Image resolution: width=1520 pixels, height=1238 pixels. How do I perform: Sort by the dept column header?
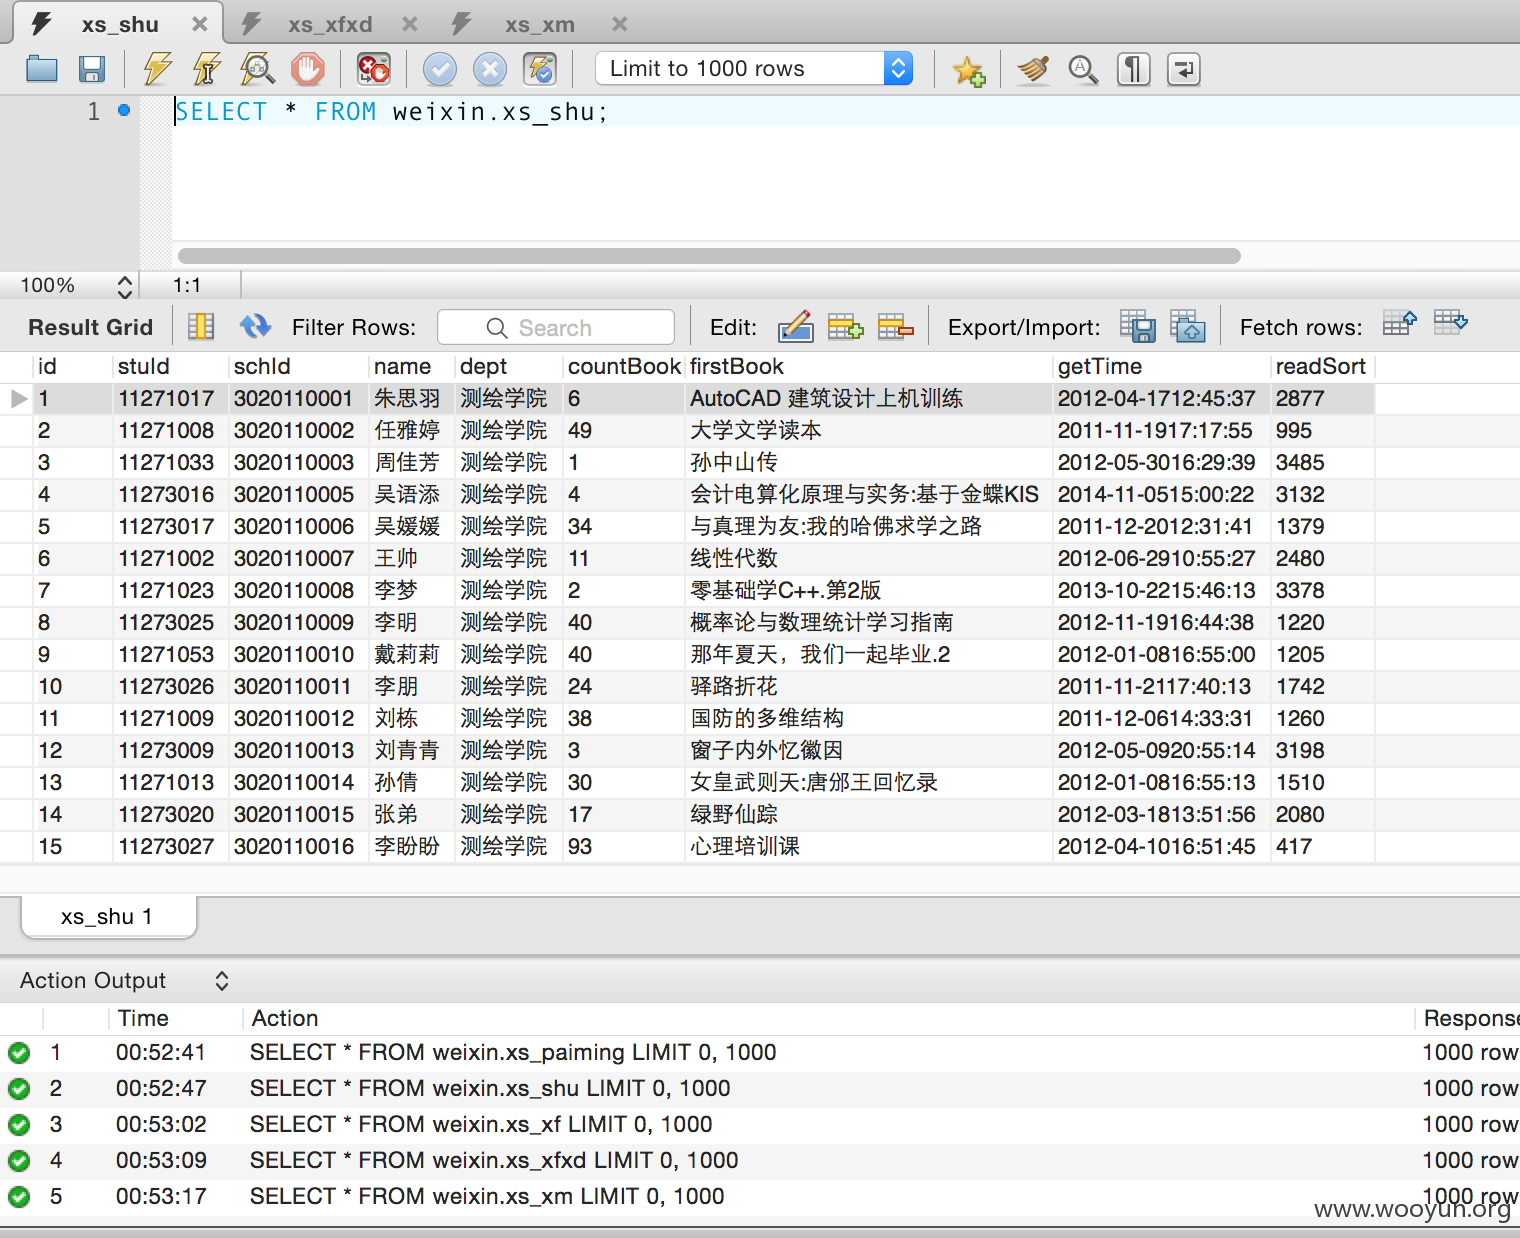pos(509,367)
